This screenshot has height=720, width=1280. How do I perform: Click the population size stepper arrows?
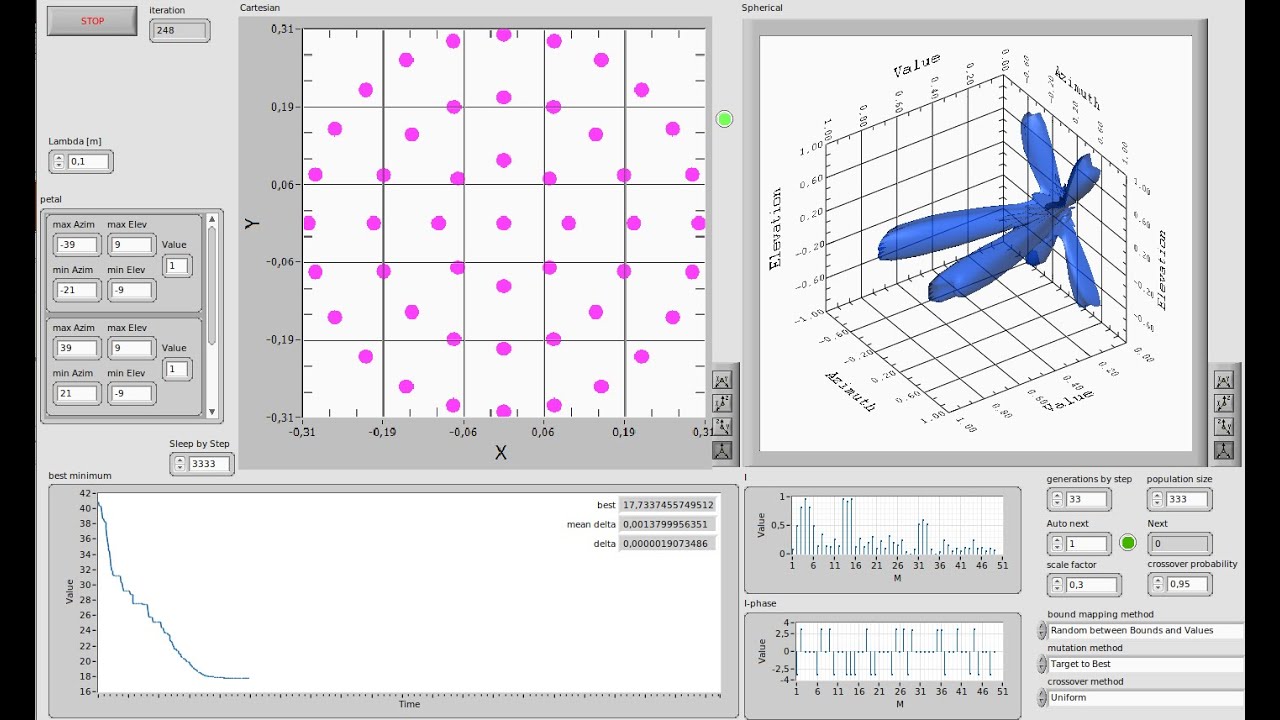1157,499
